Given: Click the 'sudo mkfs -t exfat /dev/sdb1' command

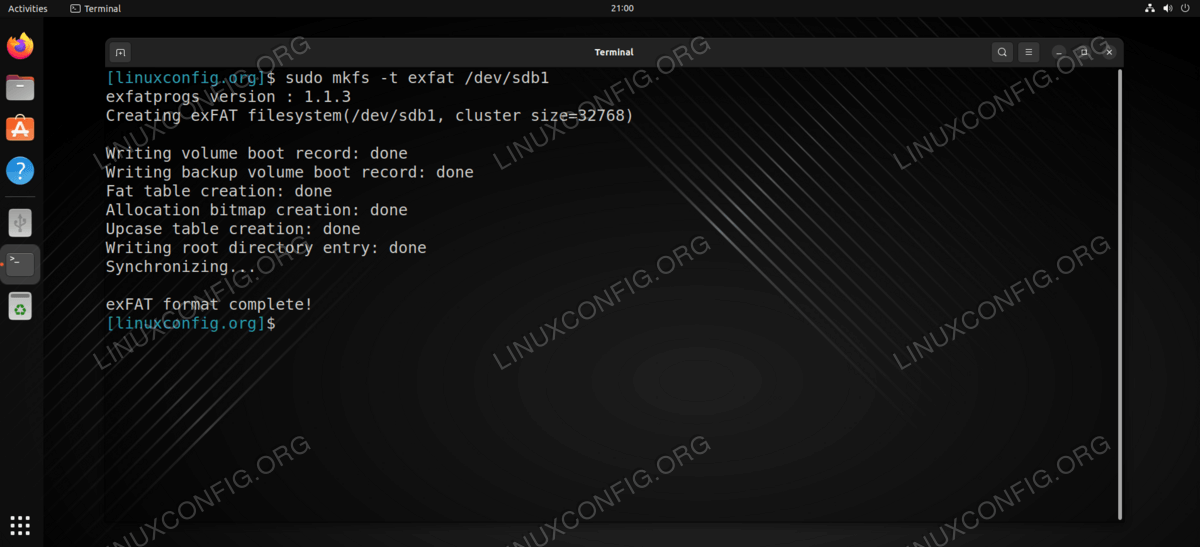Looking at the screenshot, I should (417, 78).
